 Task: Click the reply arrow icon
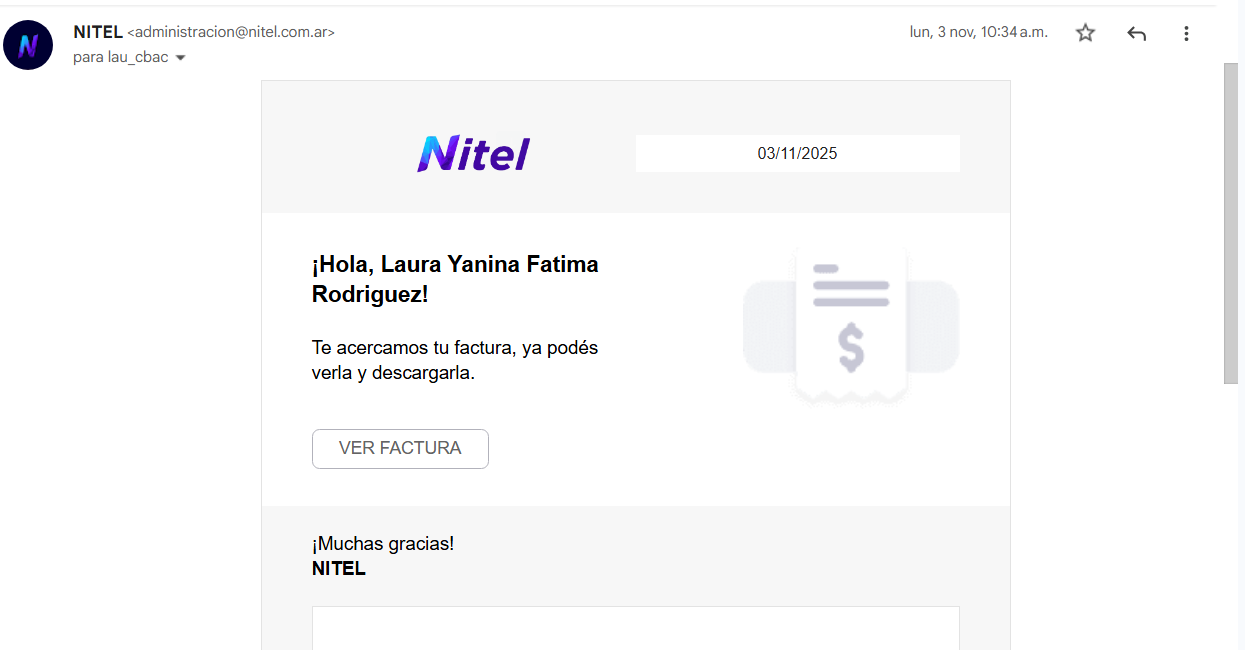coord(1136,33)
